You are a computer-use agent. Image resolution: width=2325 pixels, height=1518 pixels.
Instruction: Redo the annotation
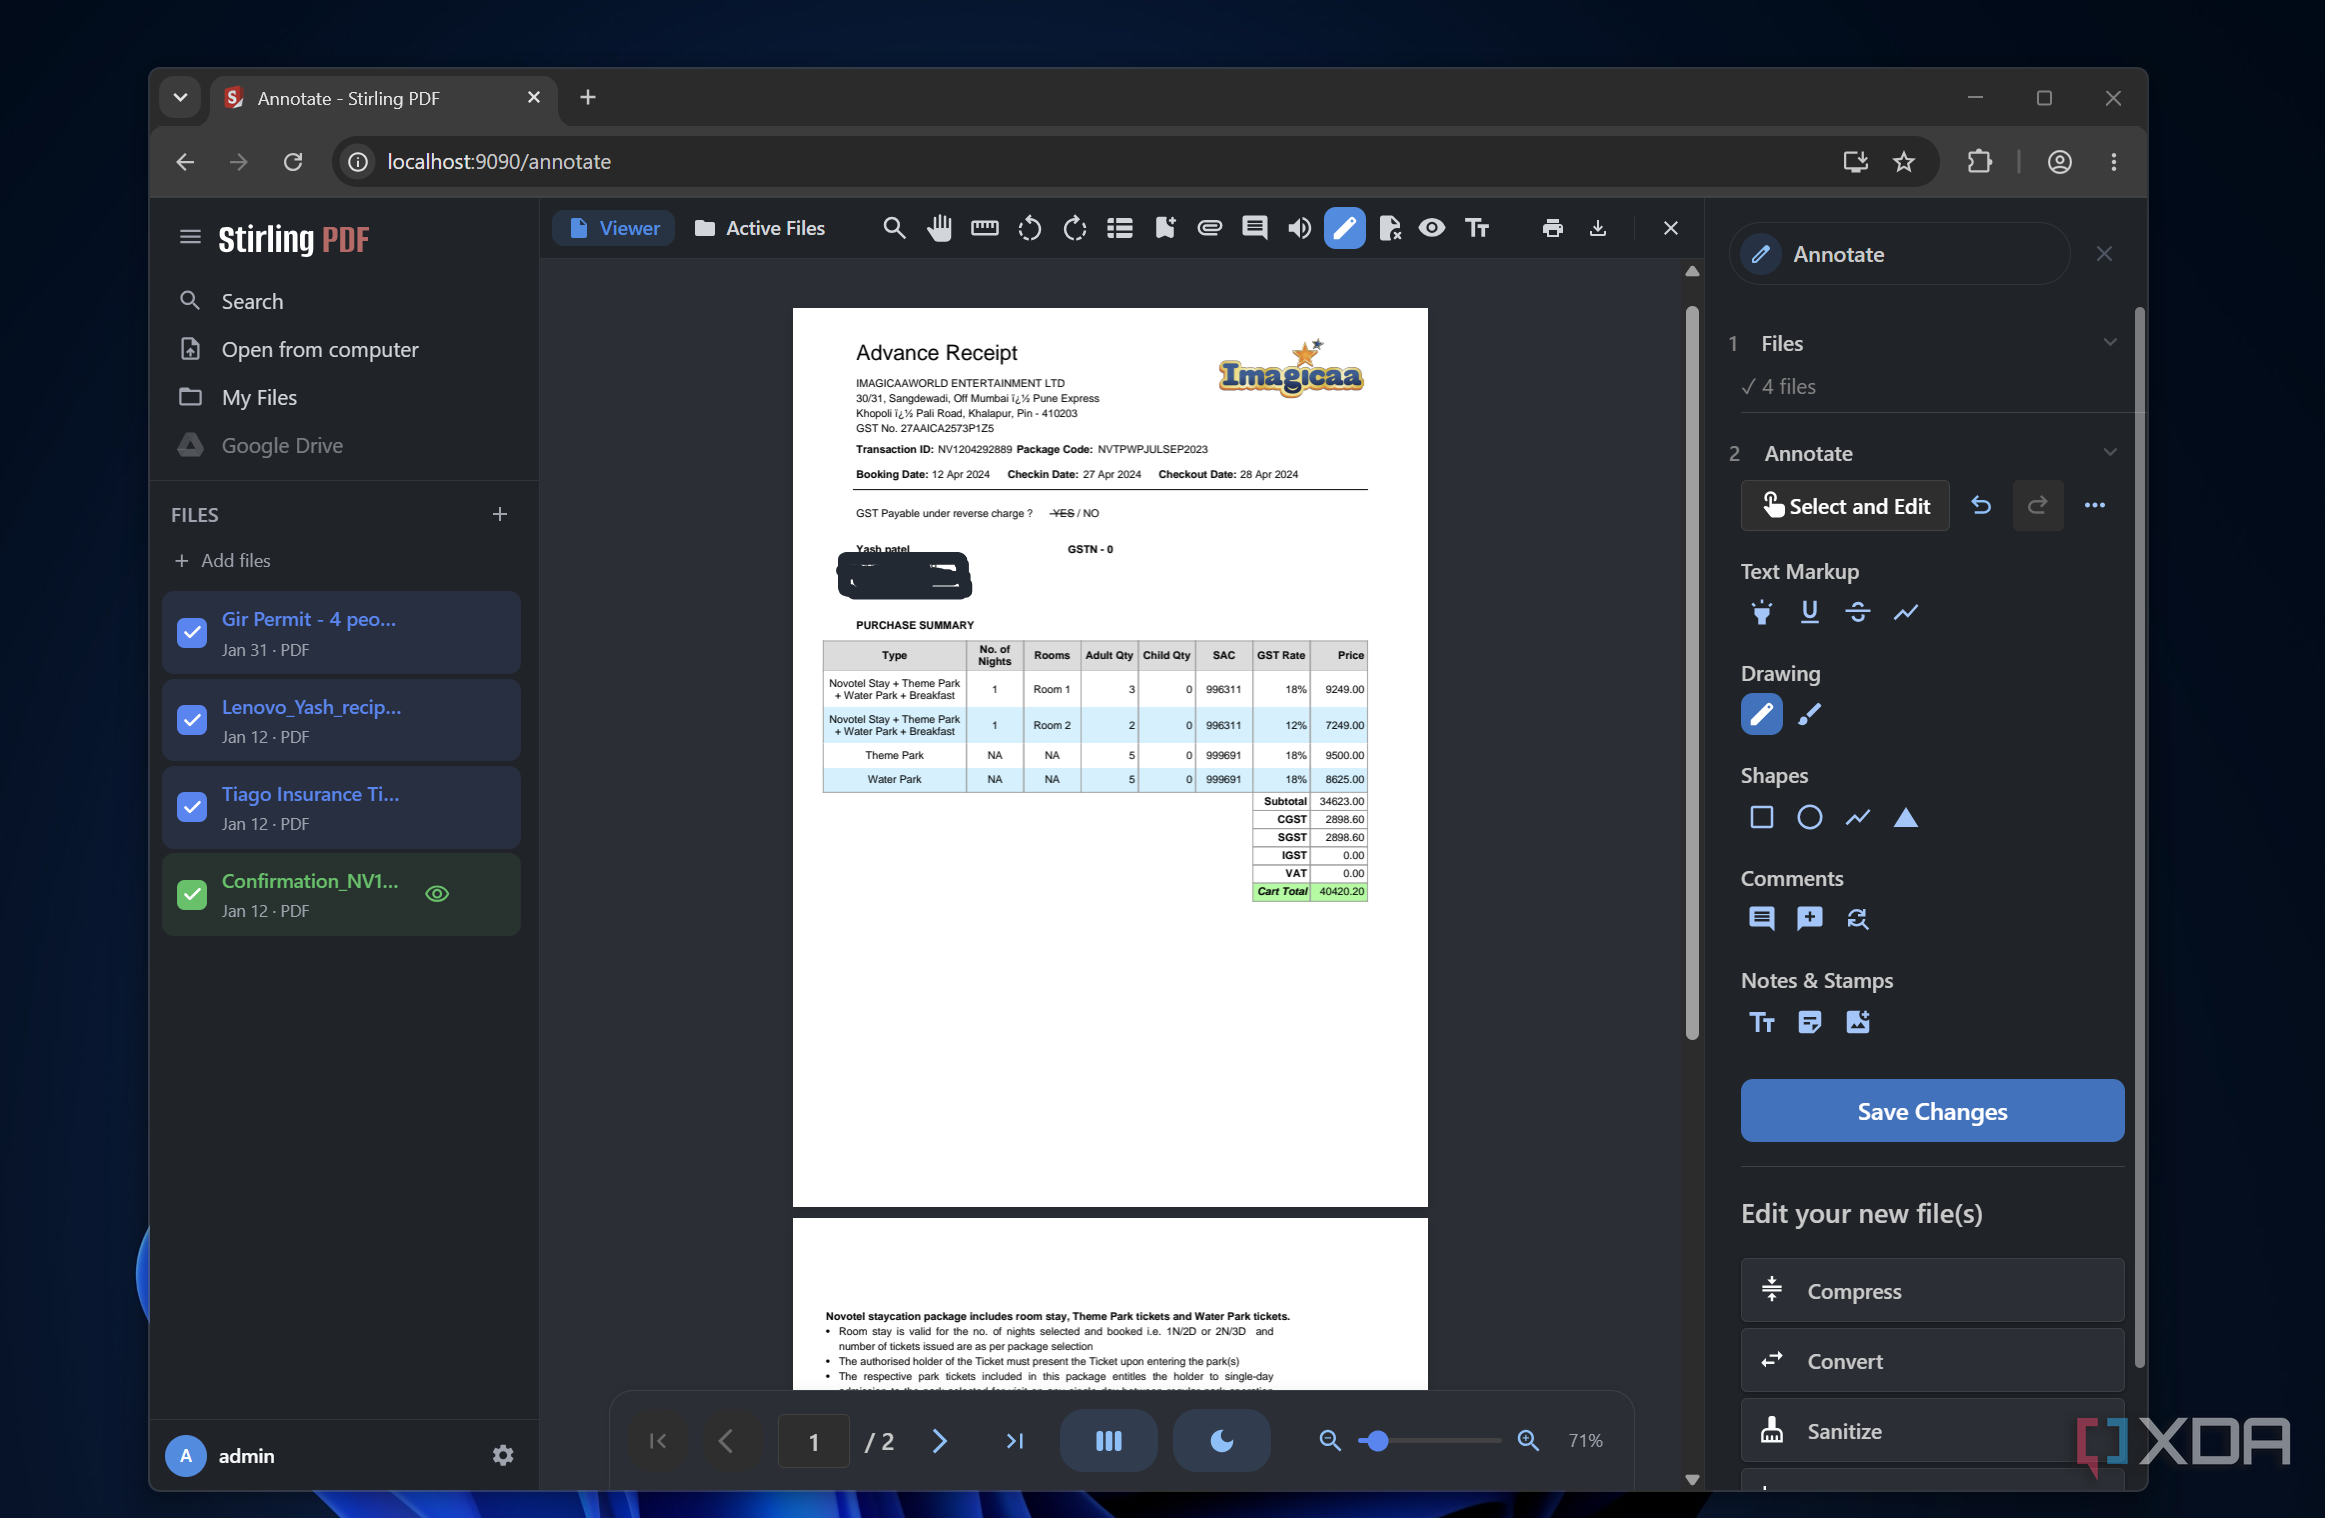click(x=2038, y=506)
